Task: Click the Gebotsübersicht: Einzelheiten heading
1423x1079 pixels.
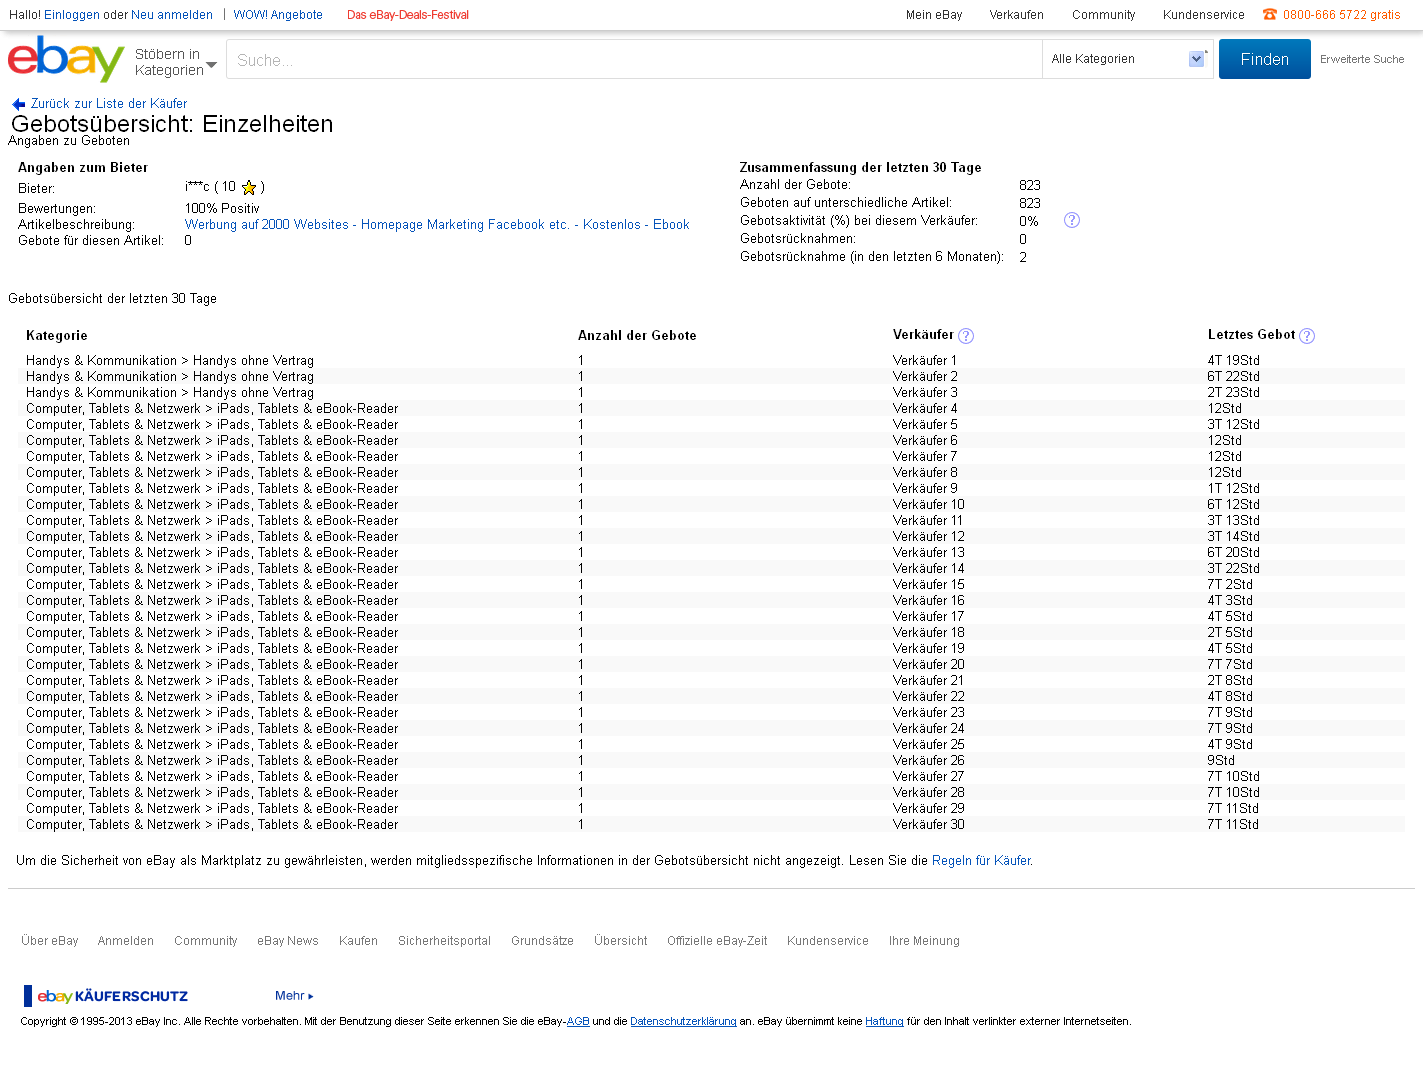Action: tap(172, 124)
